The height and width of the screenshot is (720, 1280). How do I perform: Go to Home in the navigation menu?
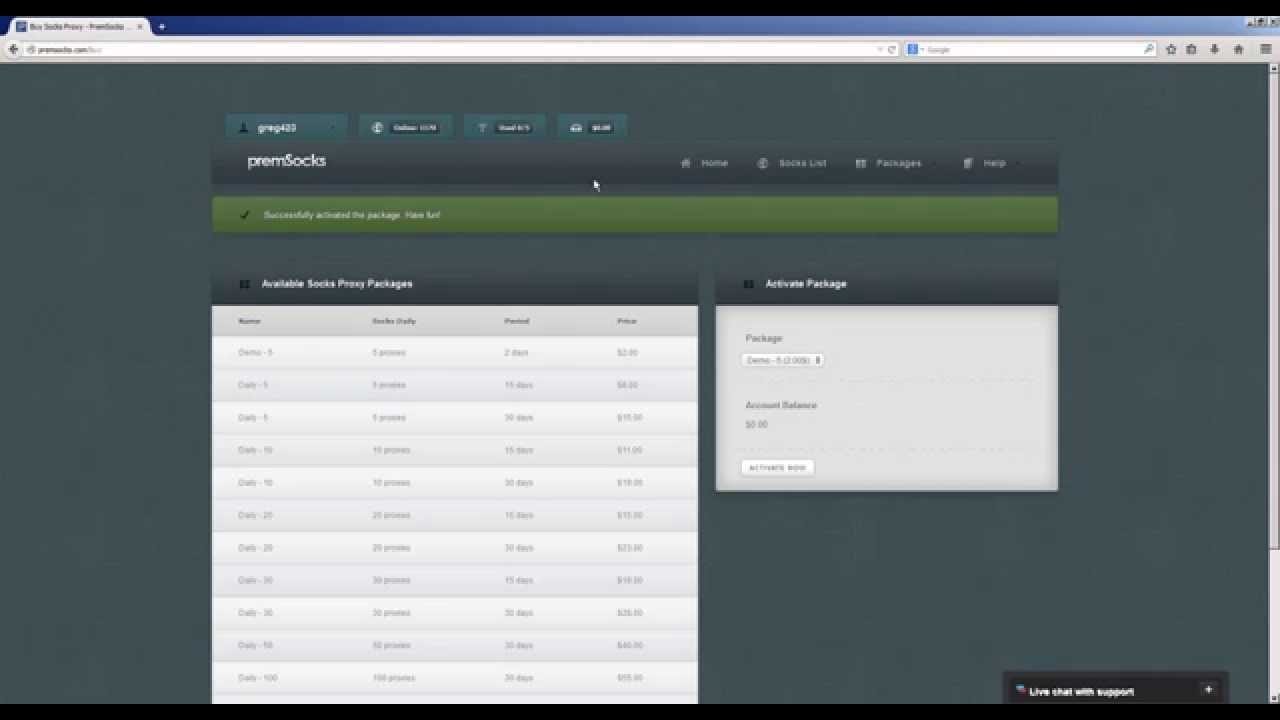pyautogui.click(x=714, y=163)
